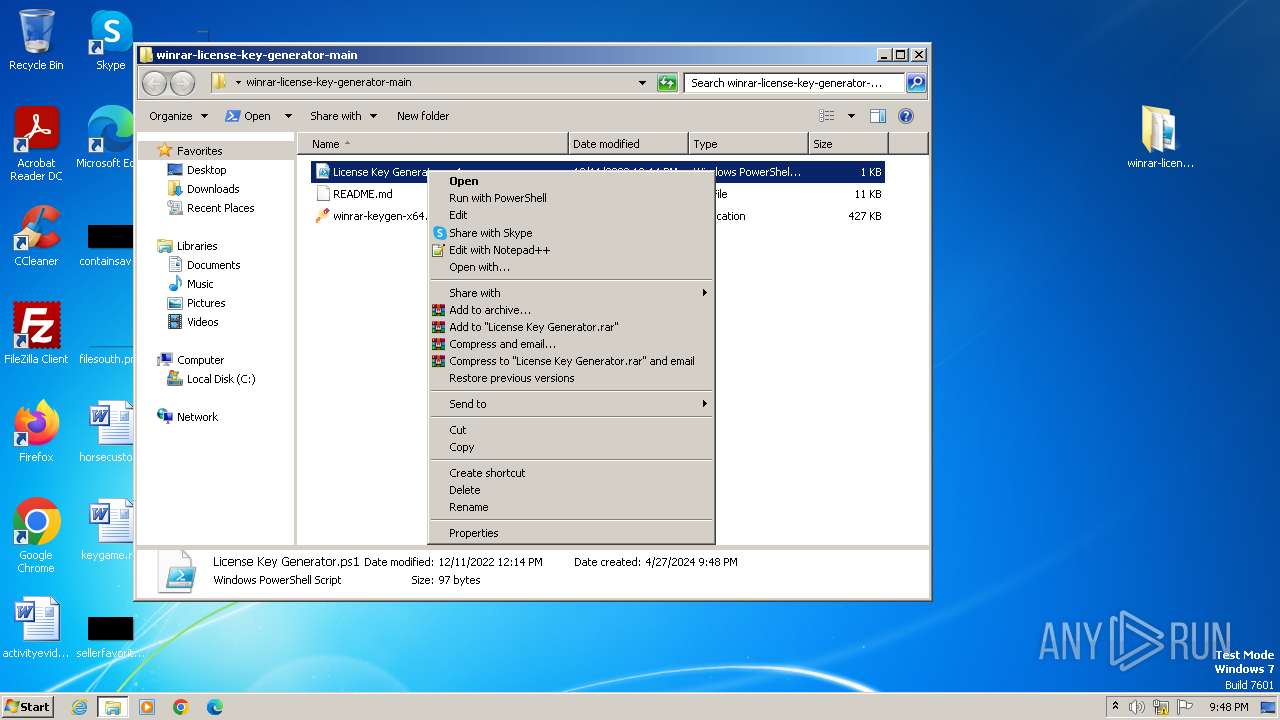Refresh the folder view with the green arrows button
1280x720 pixels.
coord(667,83)
